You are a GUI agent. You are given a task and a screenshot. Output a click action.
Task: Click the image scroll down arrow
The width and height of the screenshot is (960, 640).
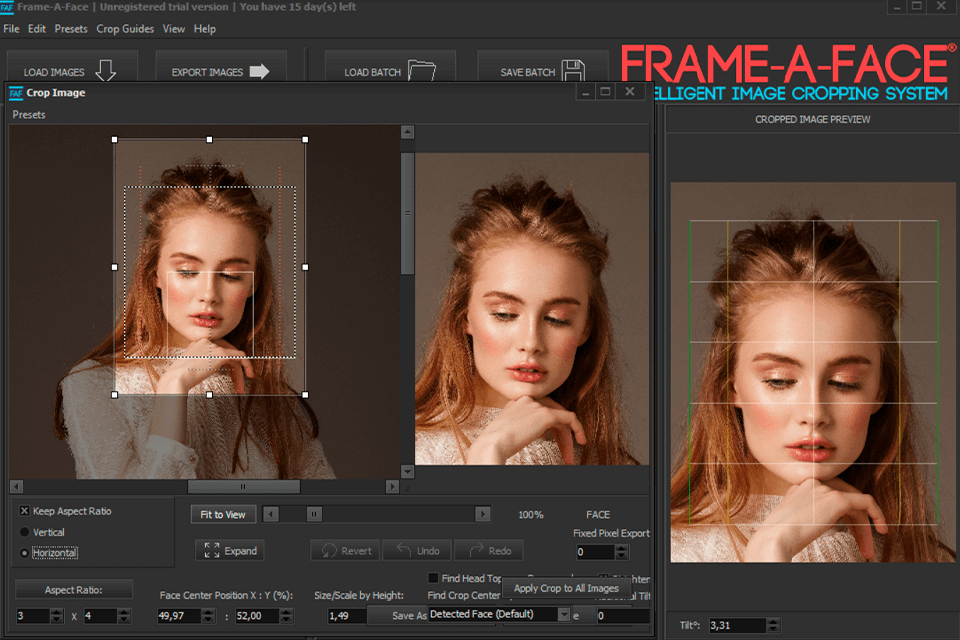point(408,471)
